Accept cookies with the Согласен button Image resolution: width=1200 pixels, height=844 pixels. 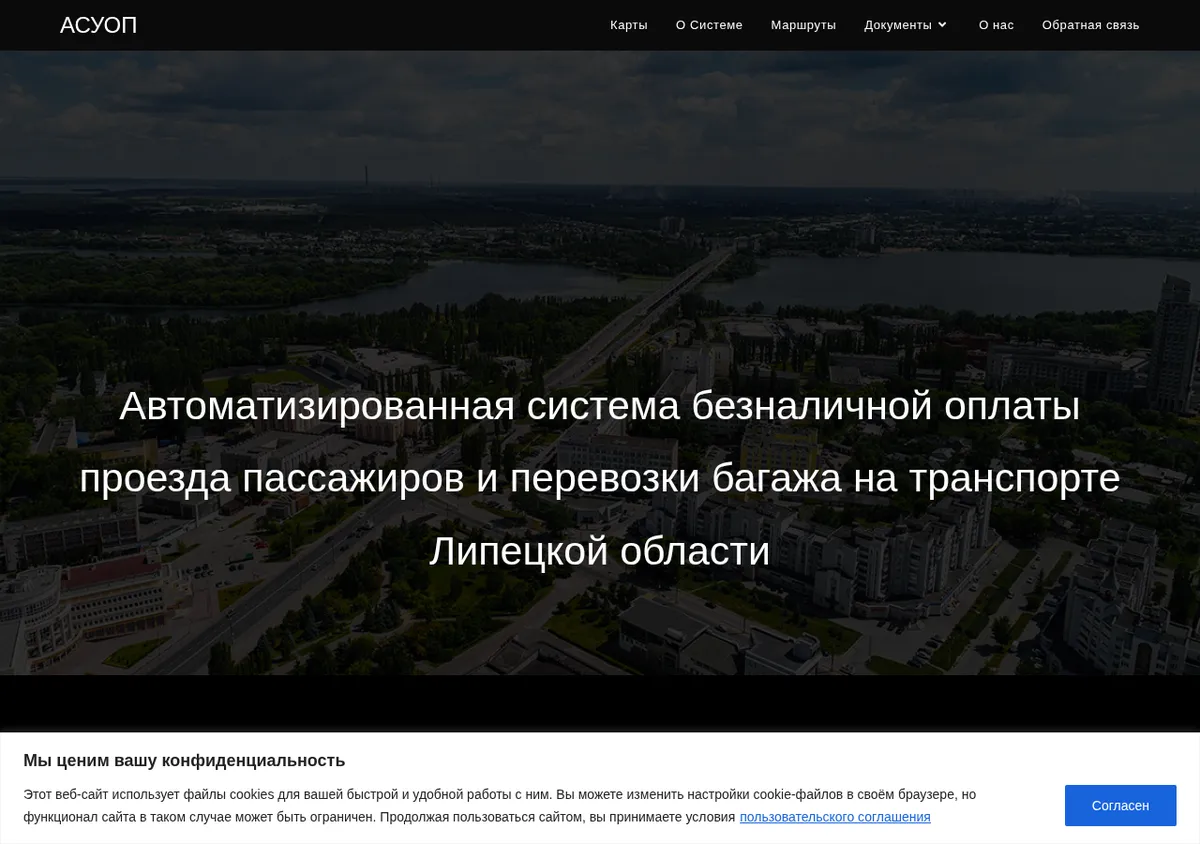(1120, 805)
